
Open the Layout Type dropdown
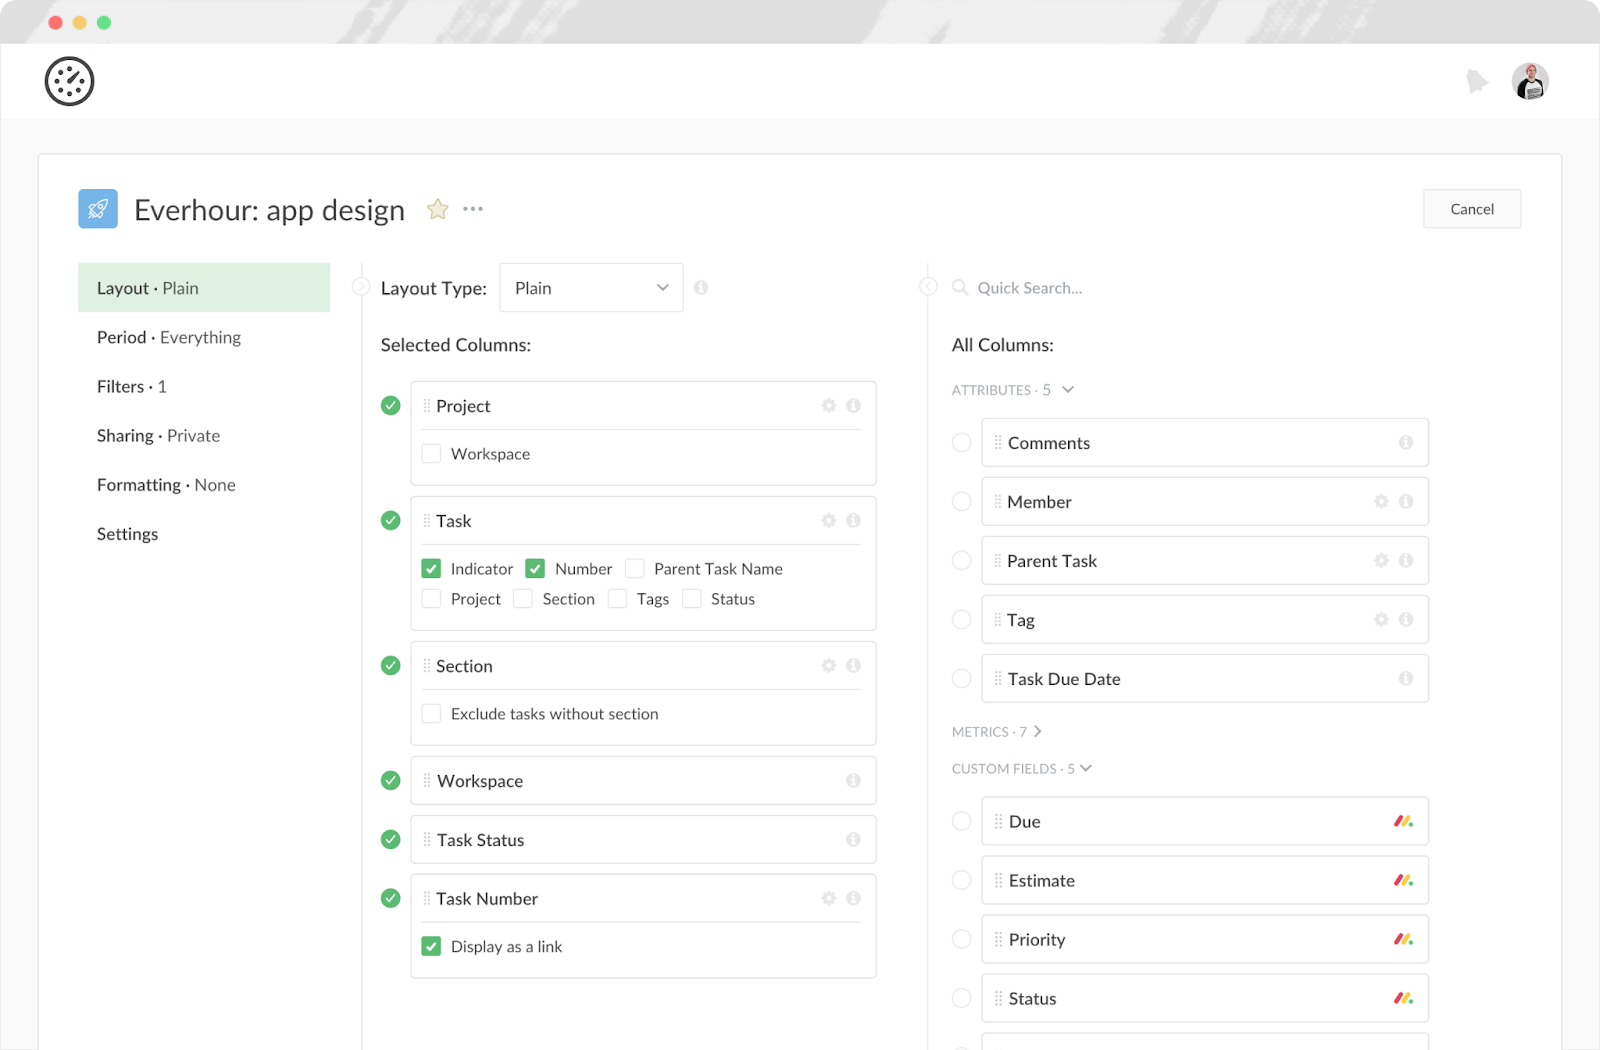coord(591,288)
